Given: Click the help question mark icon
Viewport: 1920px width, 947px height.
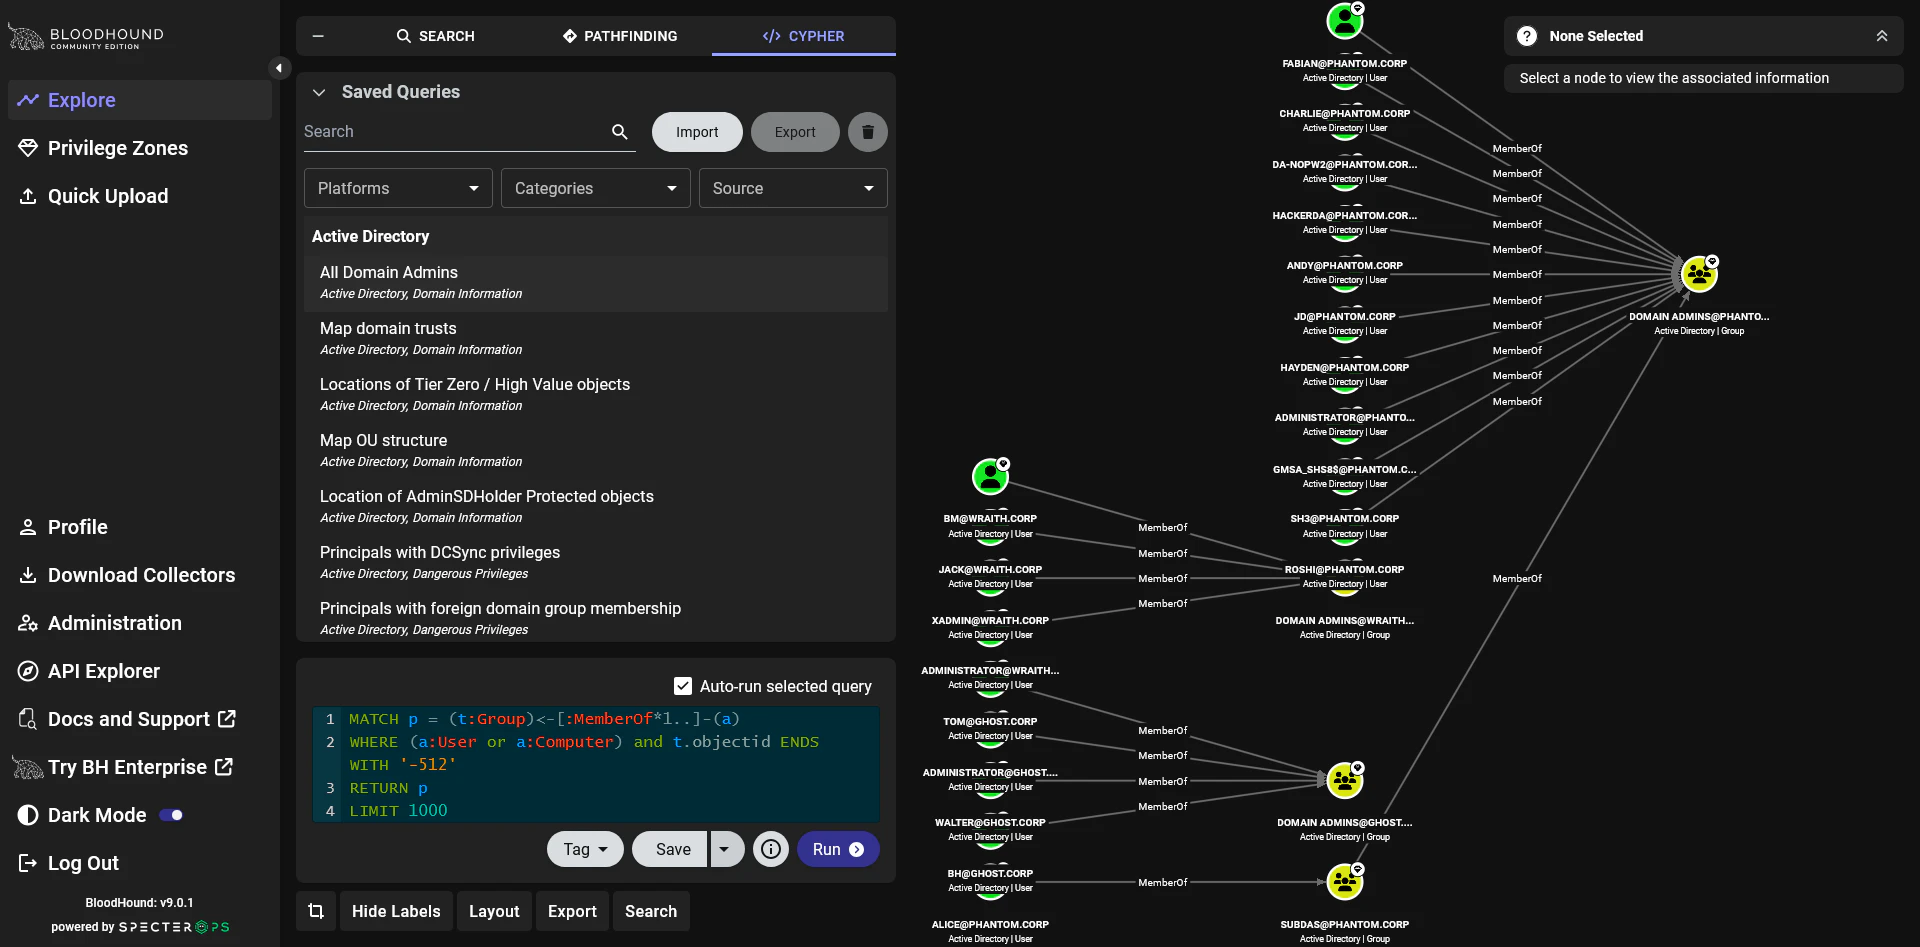Looking at the screenshot, I should (1527, 36).
